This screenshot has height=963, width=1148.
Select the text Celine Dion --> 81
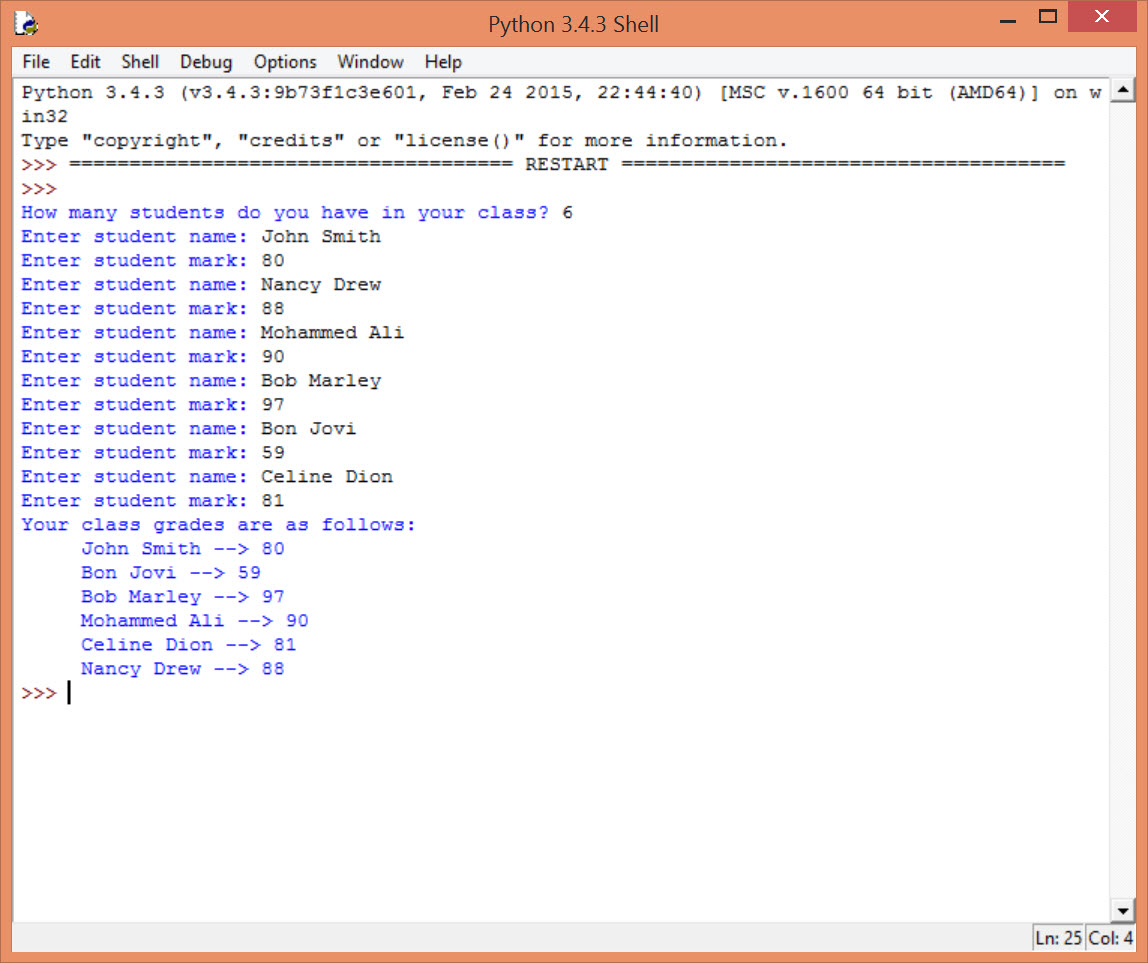pos(187,644)
